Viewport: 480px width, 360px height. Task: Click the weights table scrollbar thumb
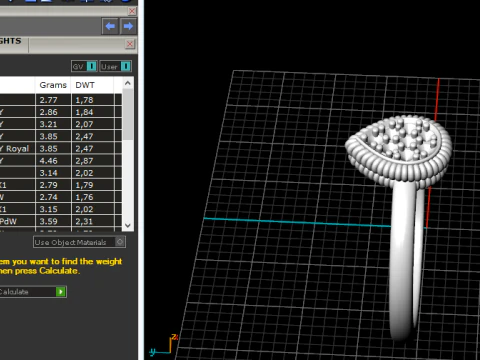pyautogui.click(x=128, y=114)
